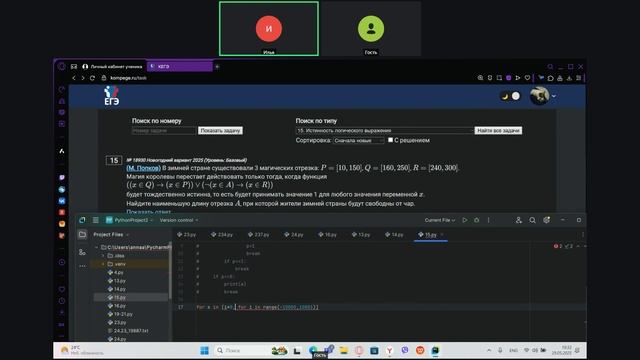The height and width of the screenshot is (360, 640).
Task: Open PyCharm Search Everywhere magnifier
Action: pyautogui.click(x=532, y=220)
